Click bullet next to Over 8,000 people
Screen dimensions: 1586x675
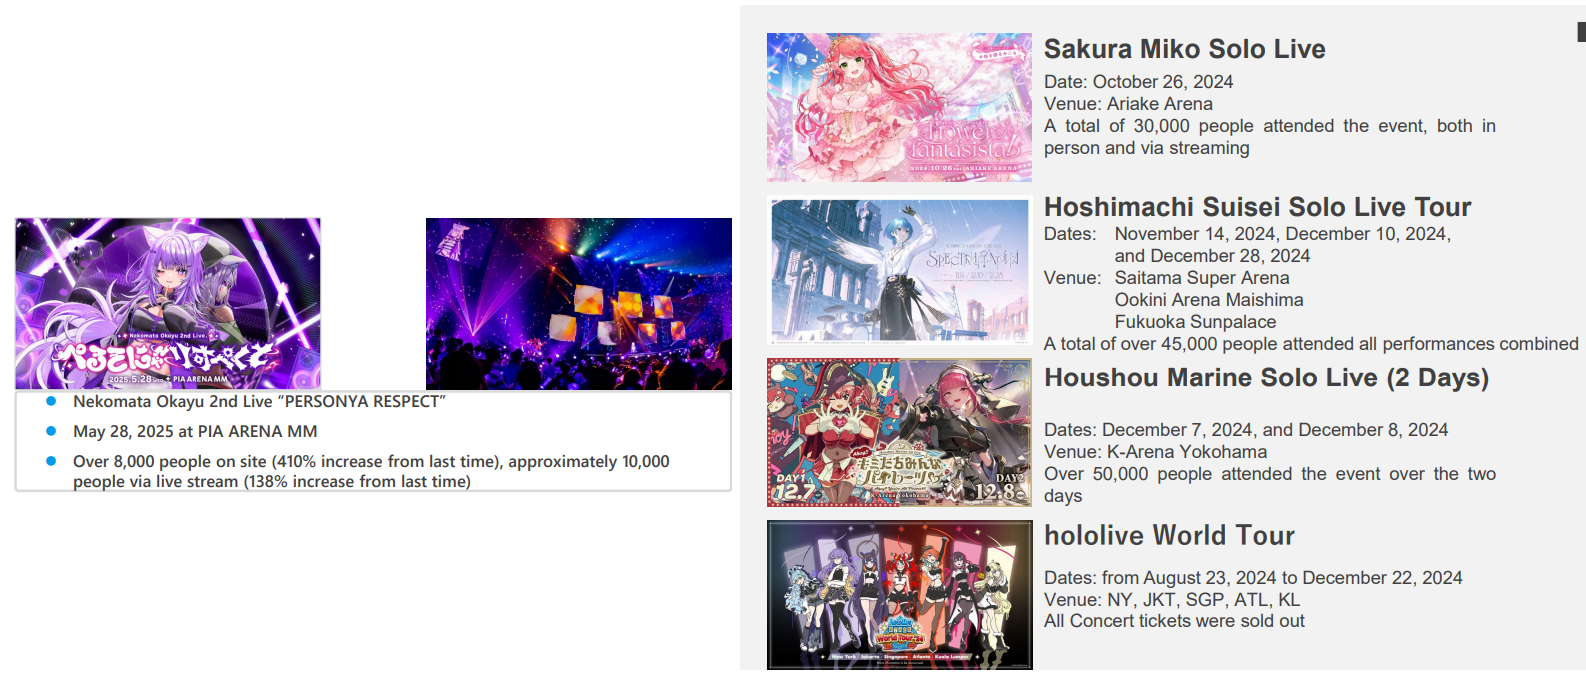[51, 461]
